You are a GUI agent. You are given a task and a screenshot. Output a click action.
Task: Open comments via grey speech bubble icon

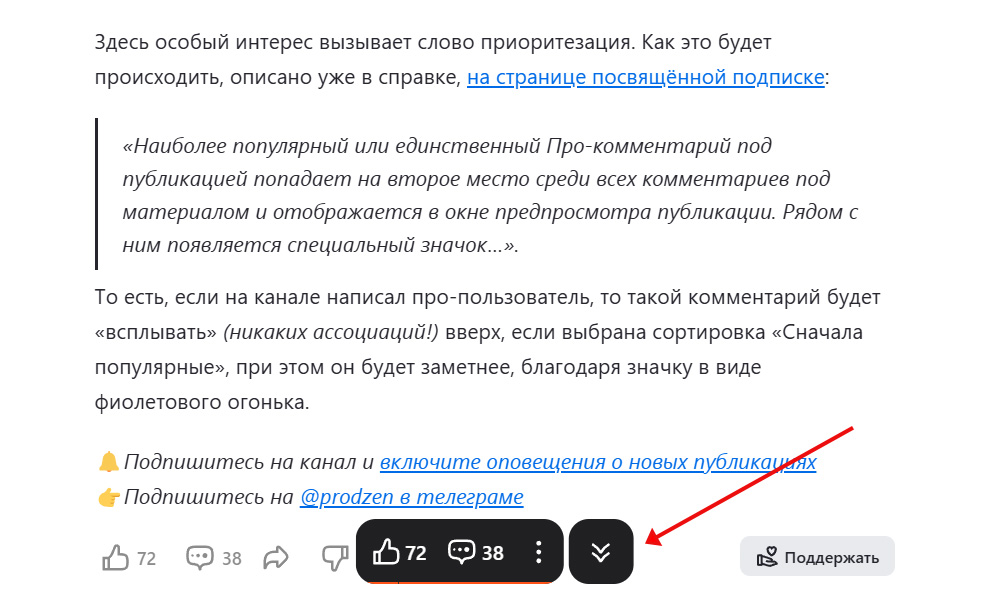pos(200,558)
